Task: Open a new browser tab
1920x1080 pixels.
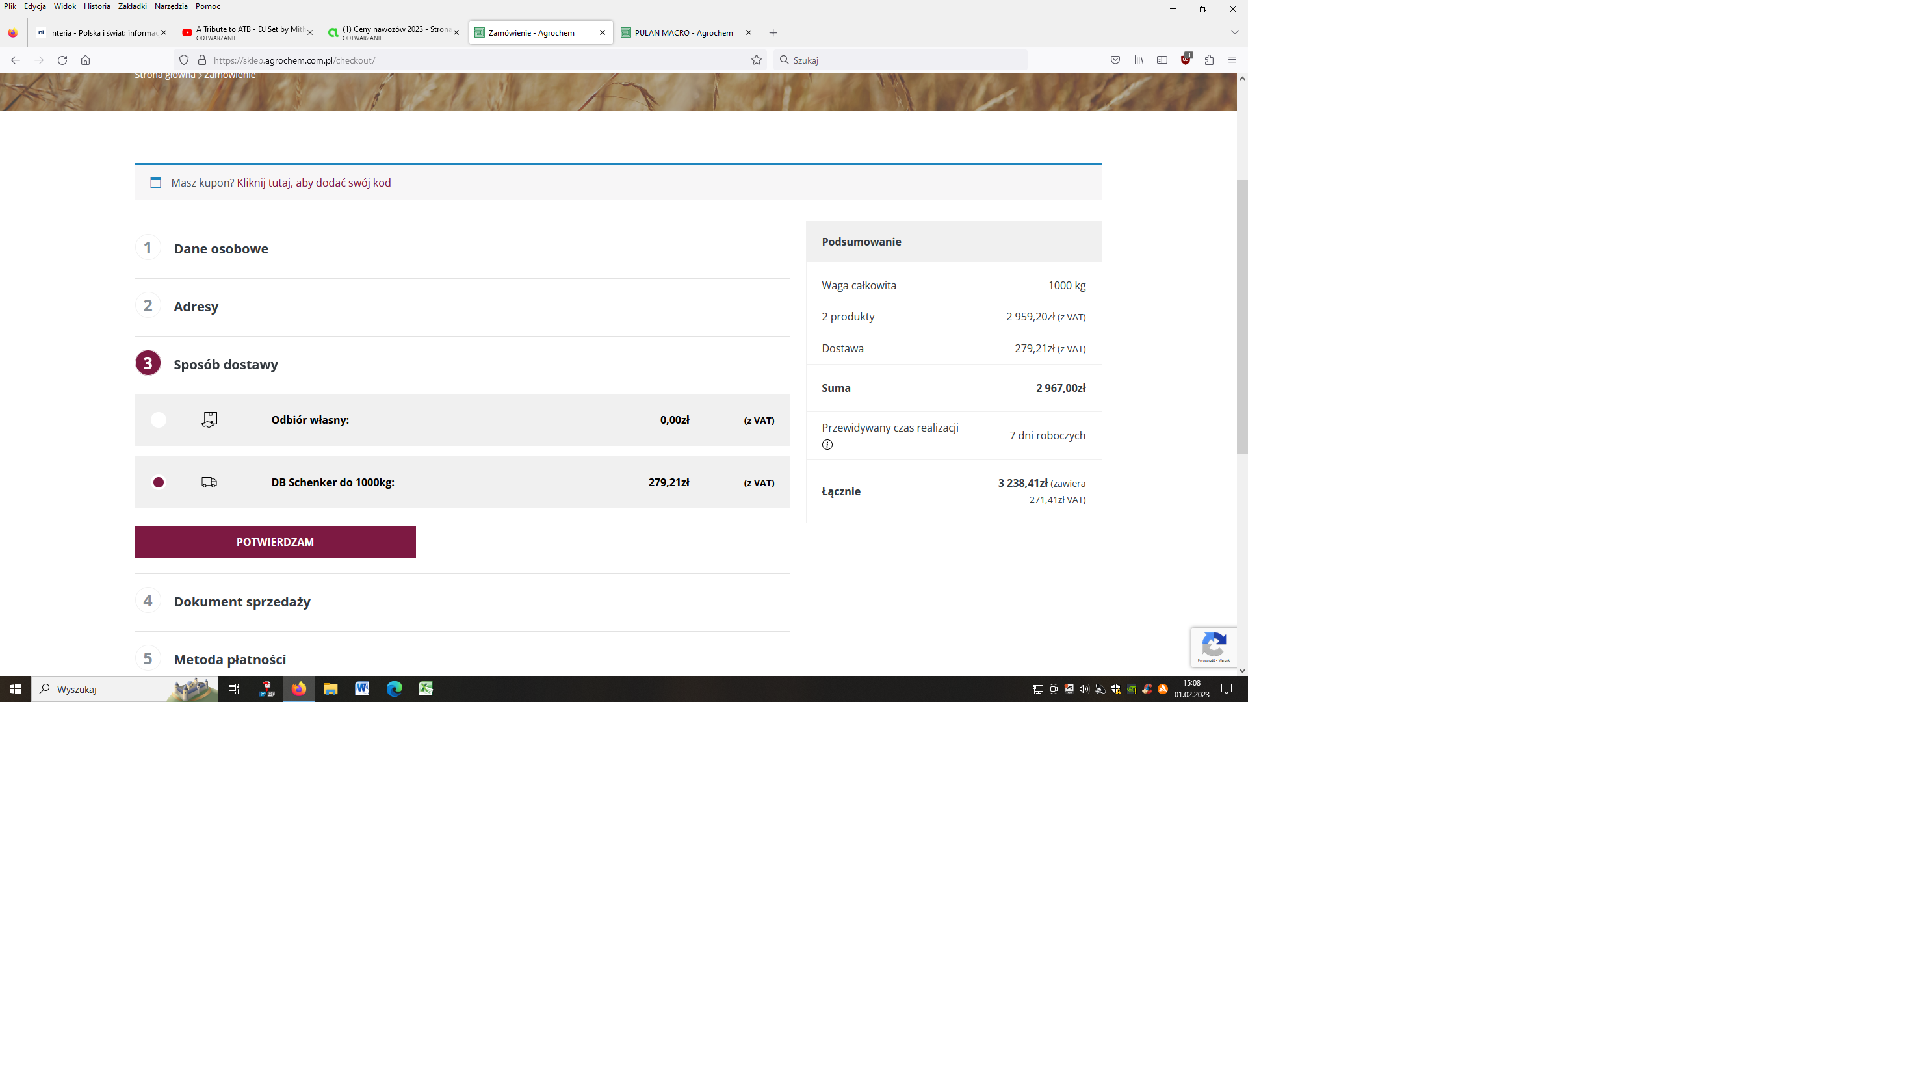Action: [773, 33]
